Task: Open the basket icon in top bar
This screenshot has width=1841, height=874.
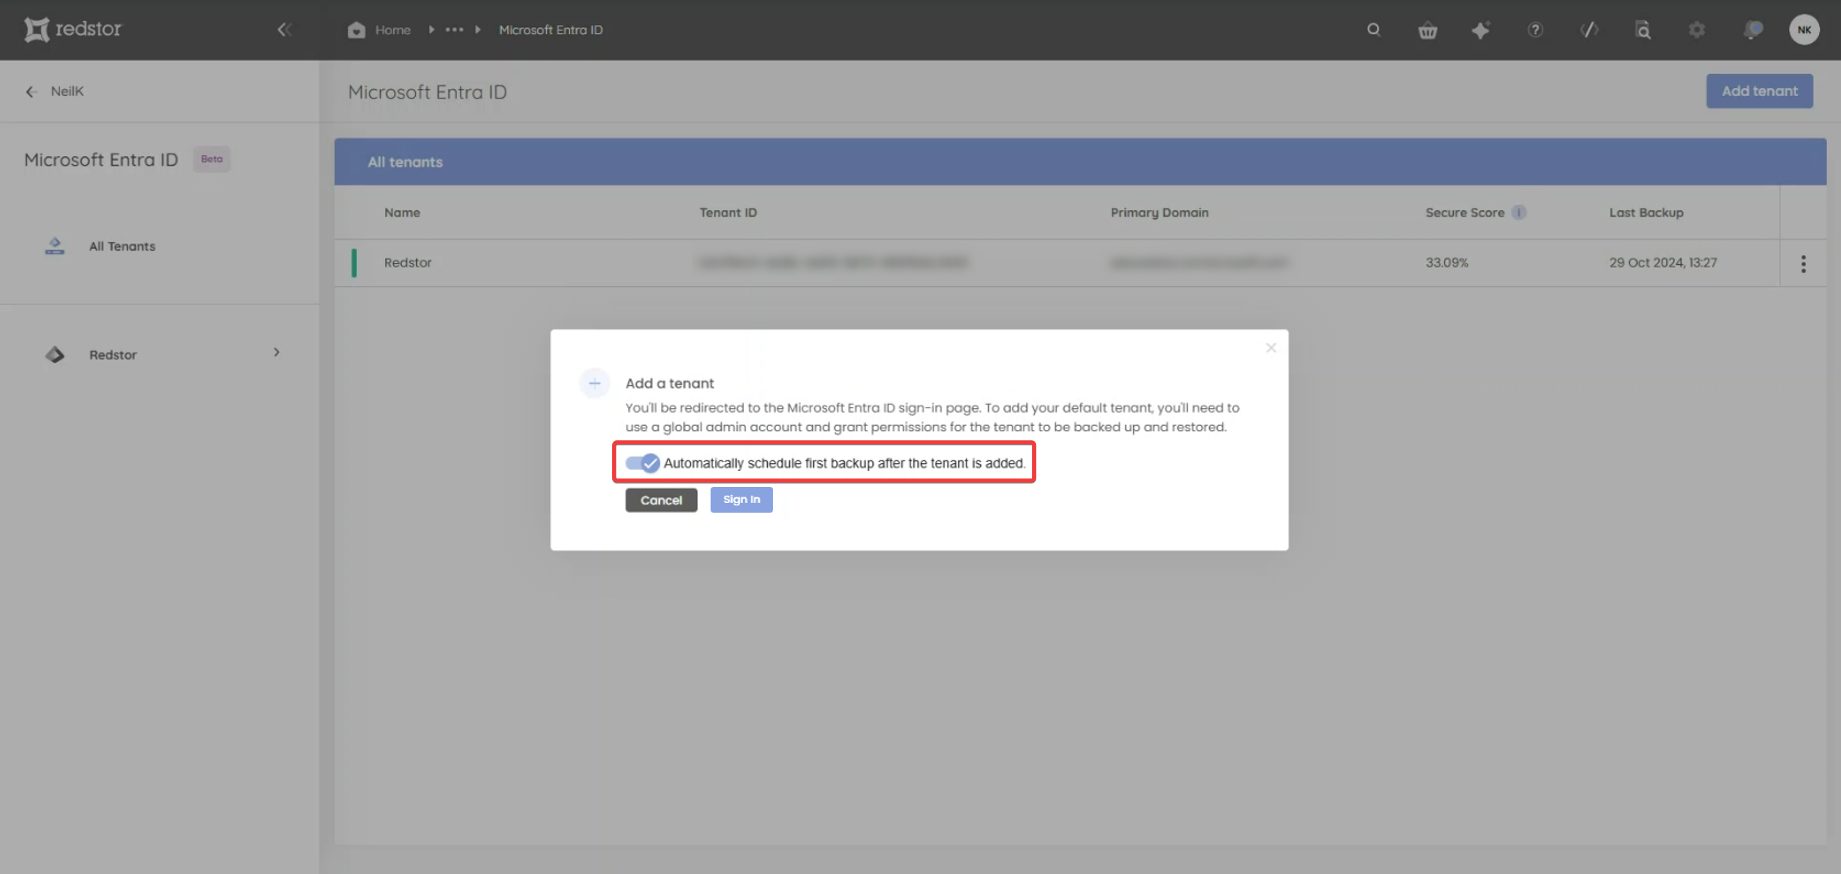Action: pyautogui.click(x=1428, y=30)
